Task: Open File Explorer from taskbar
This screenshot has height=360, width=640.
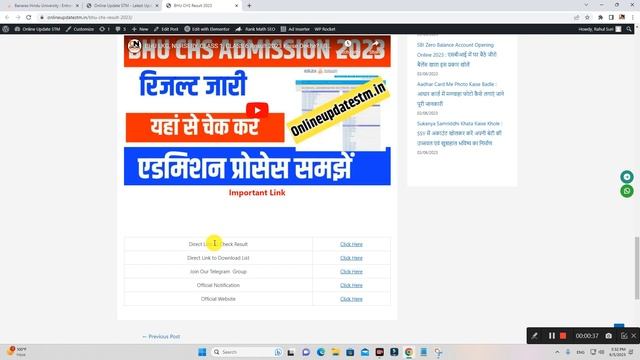Action: click(x=336, y=352)
